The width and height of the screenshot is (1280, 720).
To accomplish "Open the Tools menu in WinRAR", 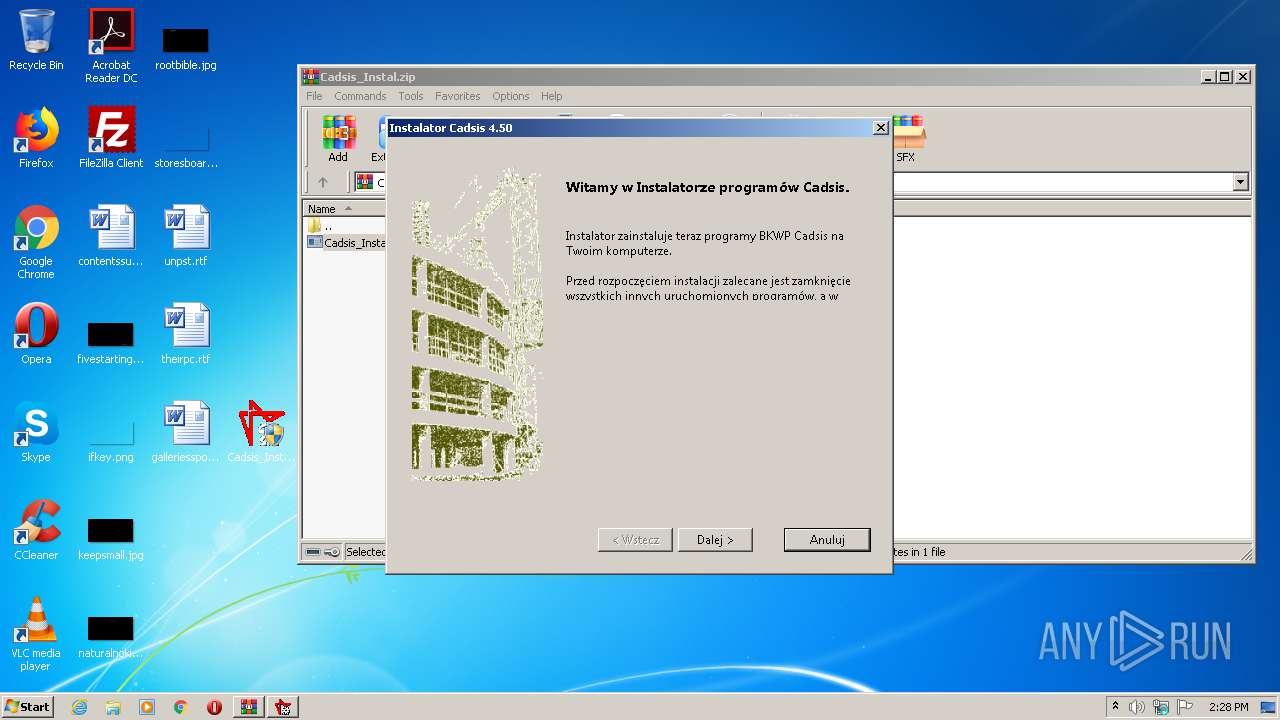I will pyautogui.click(x=411, y=96).
